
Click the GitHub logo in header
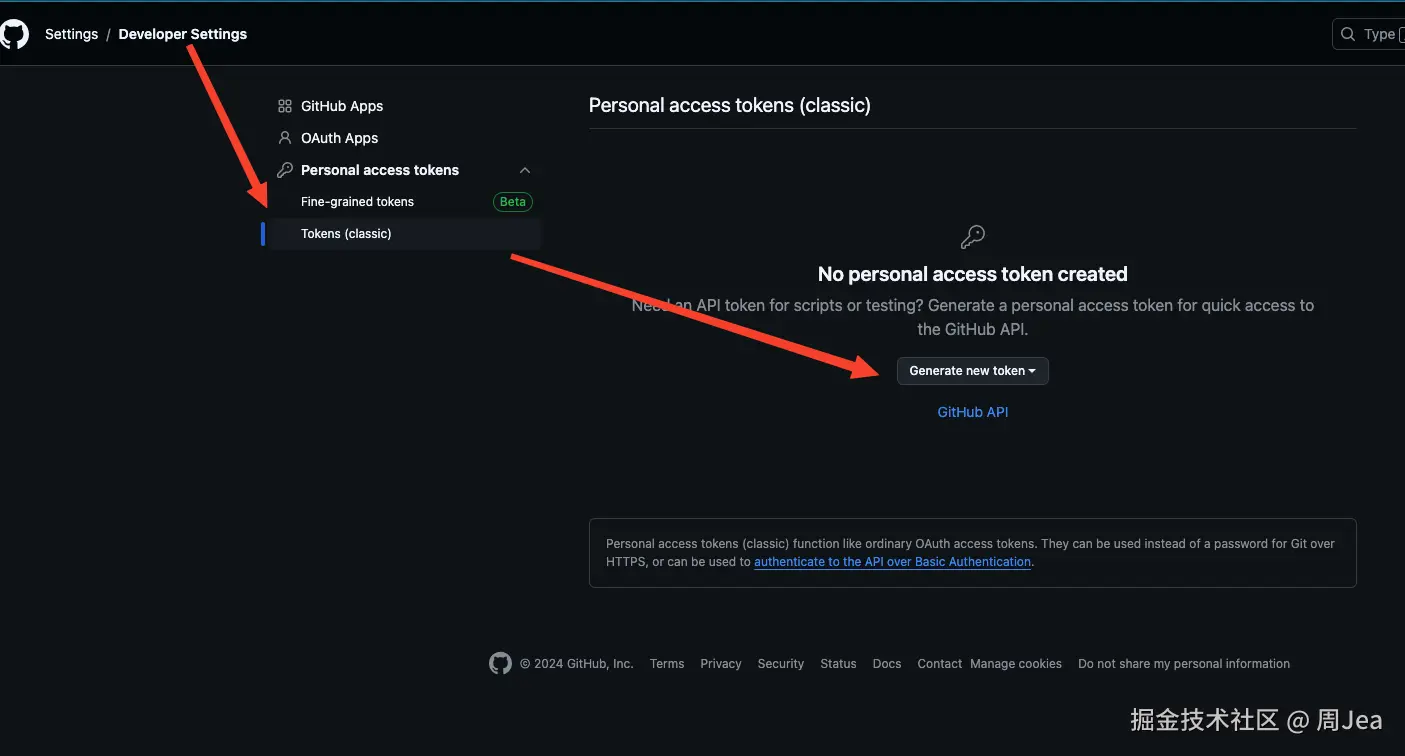point(14,34)
